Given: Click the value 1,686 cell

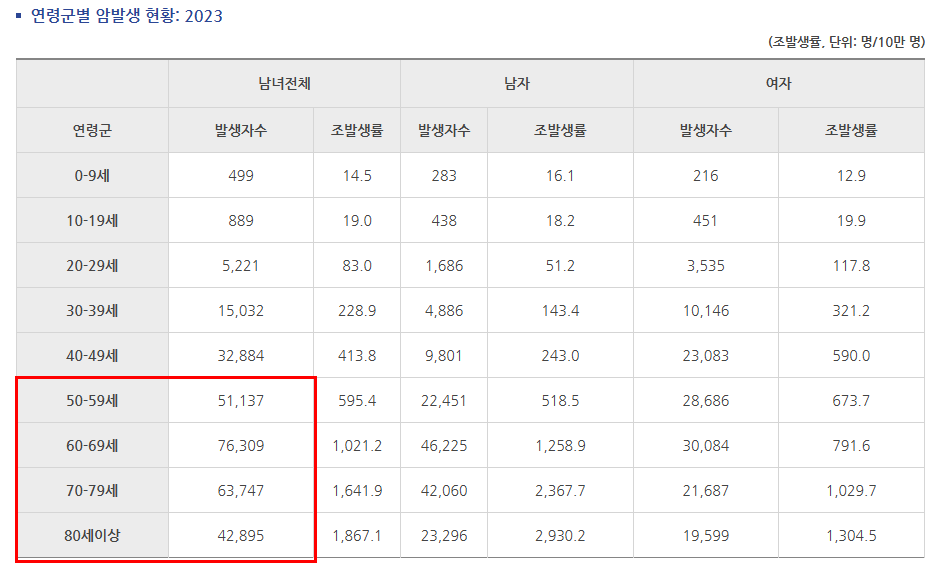Looking at the screenshot, I should tap(444, 266).
